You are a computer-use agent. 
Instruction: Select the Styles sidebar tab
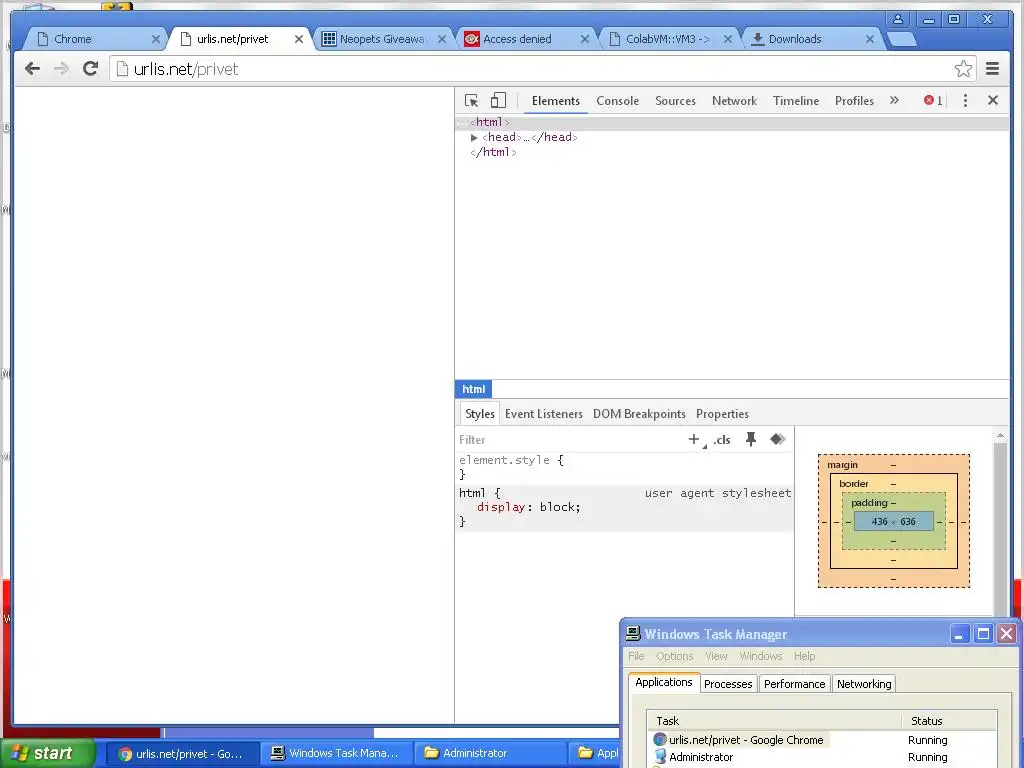479,414
